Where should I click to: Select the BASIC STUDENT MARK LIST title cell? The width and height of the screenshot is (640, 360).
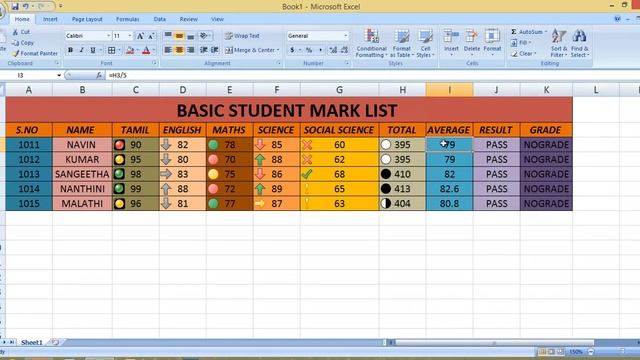coord(289,110)
